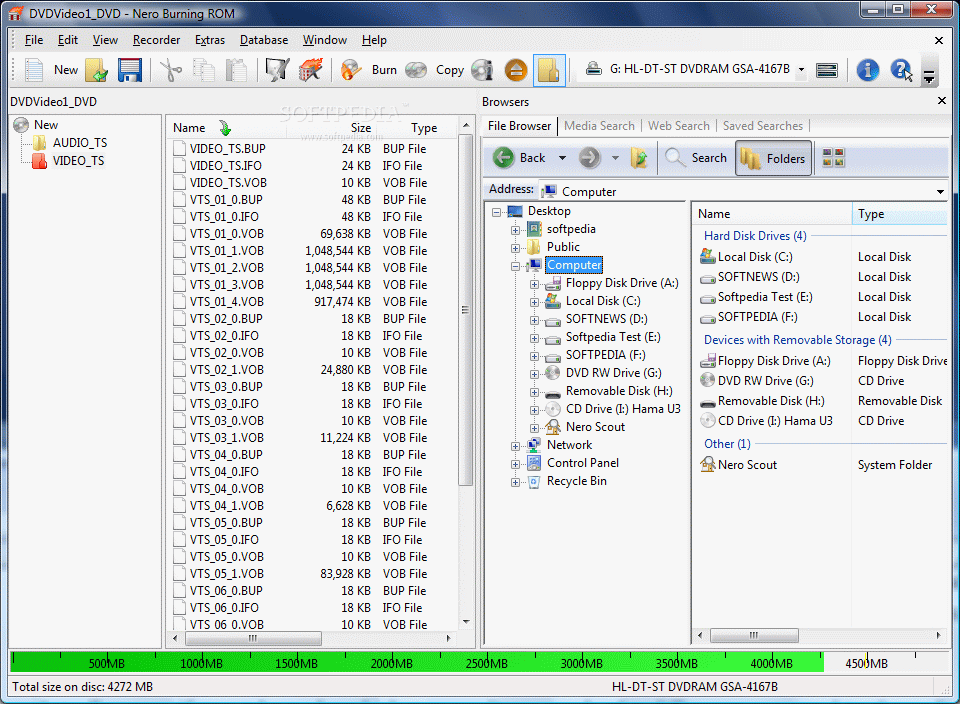
Task: Collapse the Computer tree node
Action: pyautogui.click(x=516, y=266)
